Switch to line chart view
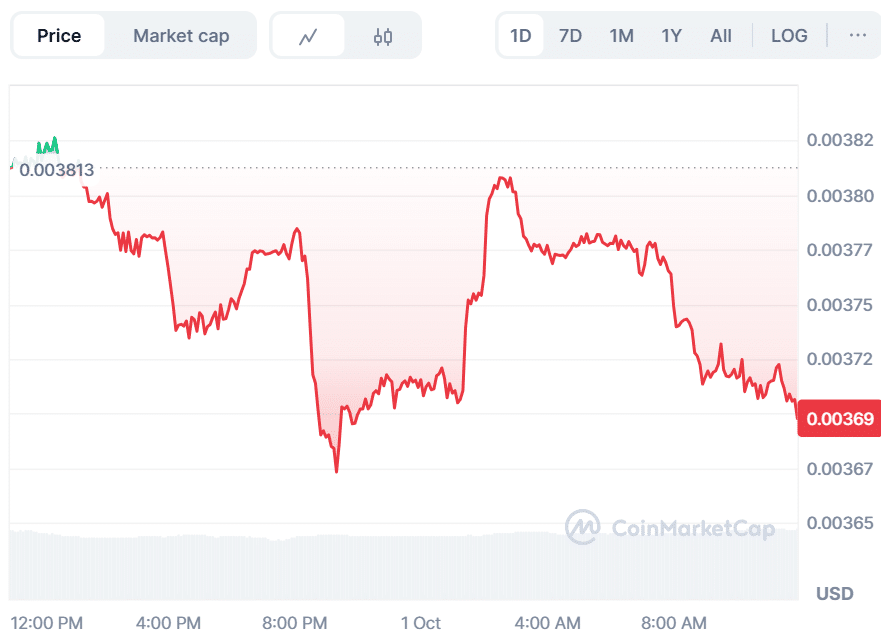 pos(308,36)
